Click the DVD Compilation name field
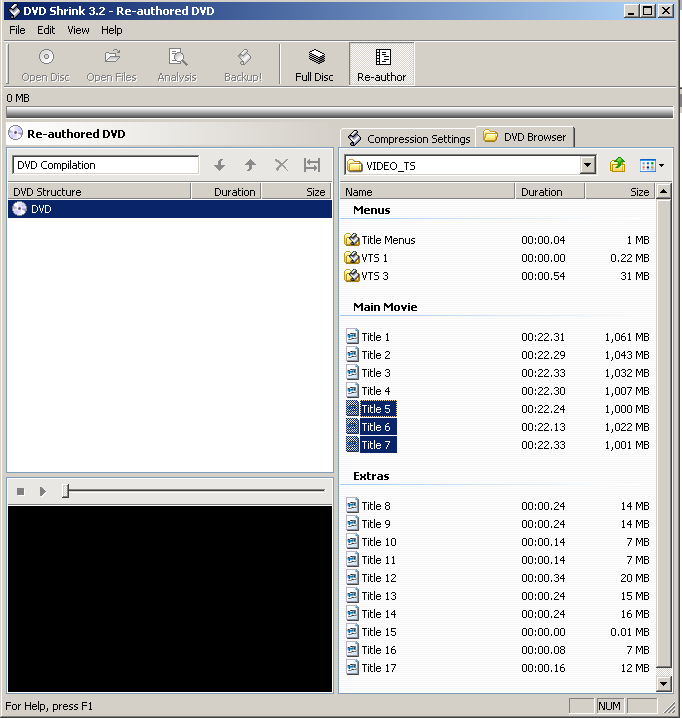The image size is (682, 718). pyautogui.click(x=106, y=165)
